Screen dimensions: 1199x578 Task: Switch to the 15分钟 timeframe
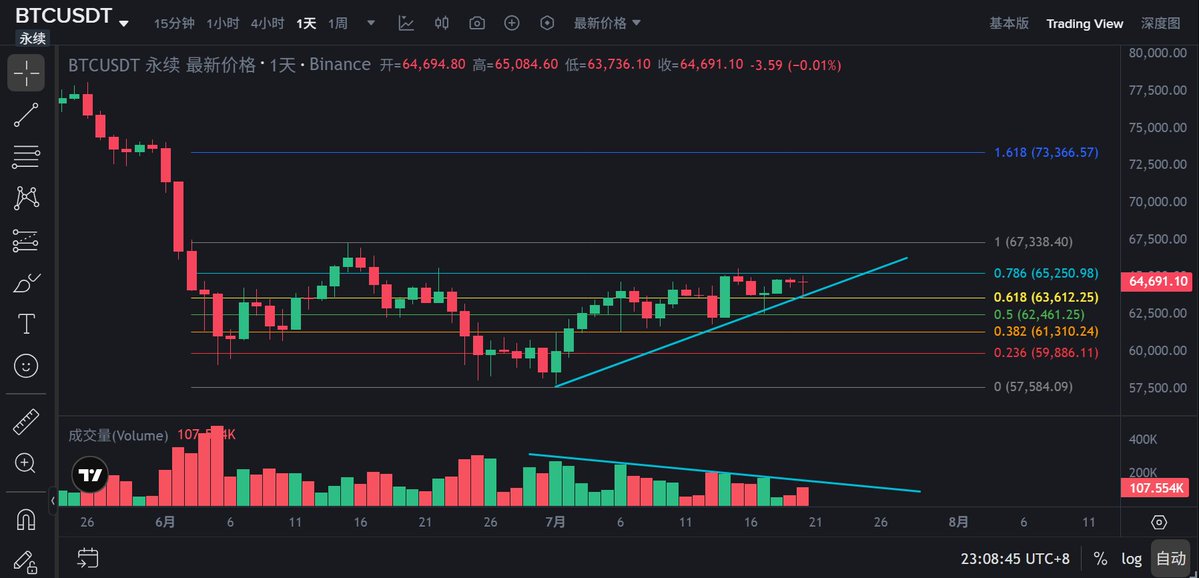[174, 23]
